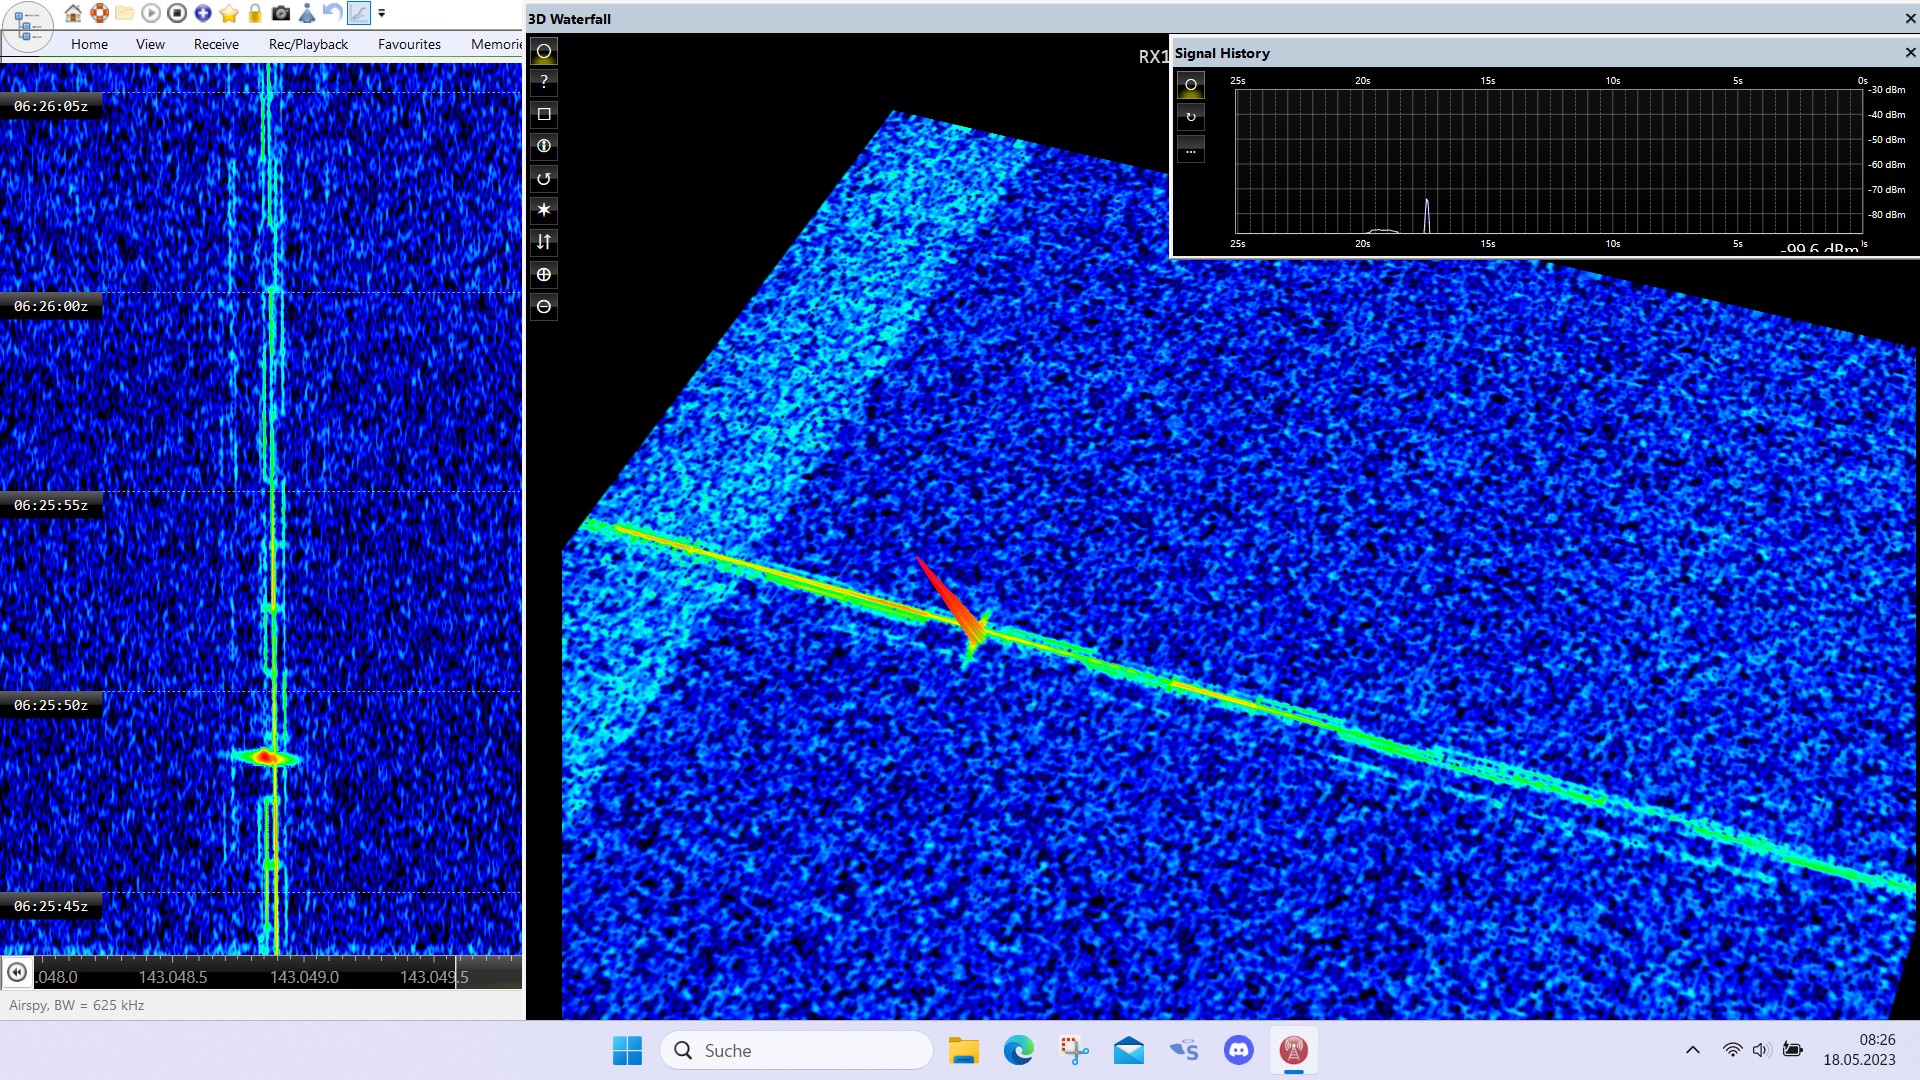Open the Receive ribbon tab
The width and height of the screenshot is (1920, 1080).
point(216,44)
